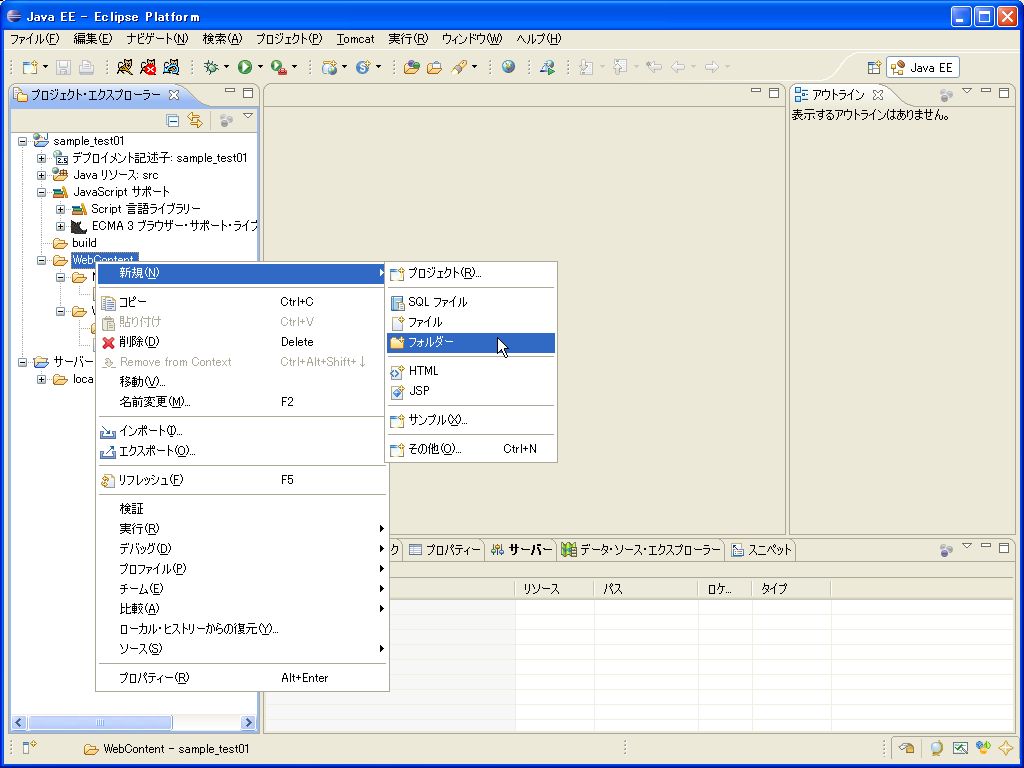Open the Tomcat menu in menu bar

(x=355, y=39)
